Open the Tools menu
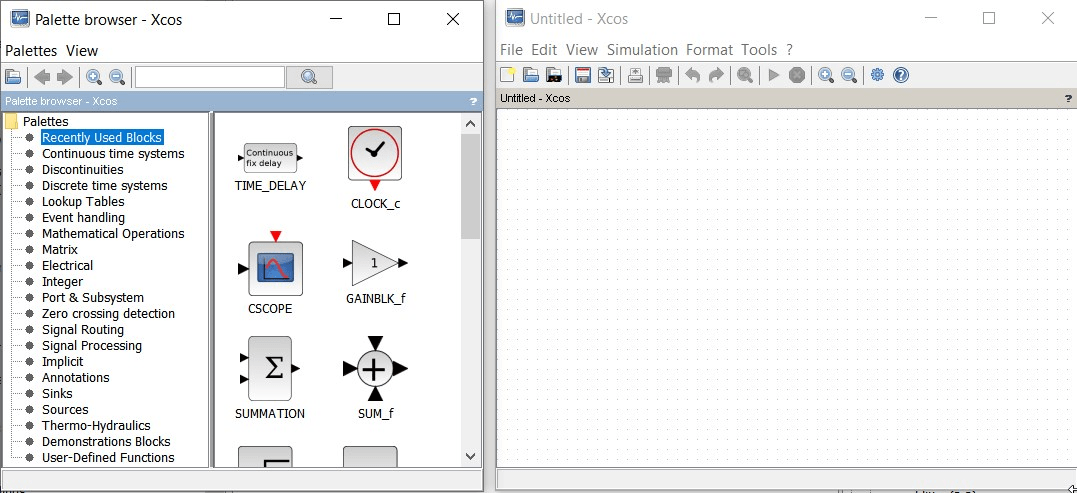 click(x=759, y=50)
